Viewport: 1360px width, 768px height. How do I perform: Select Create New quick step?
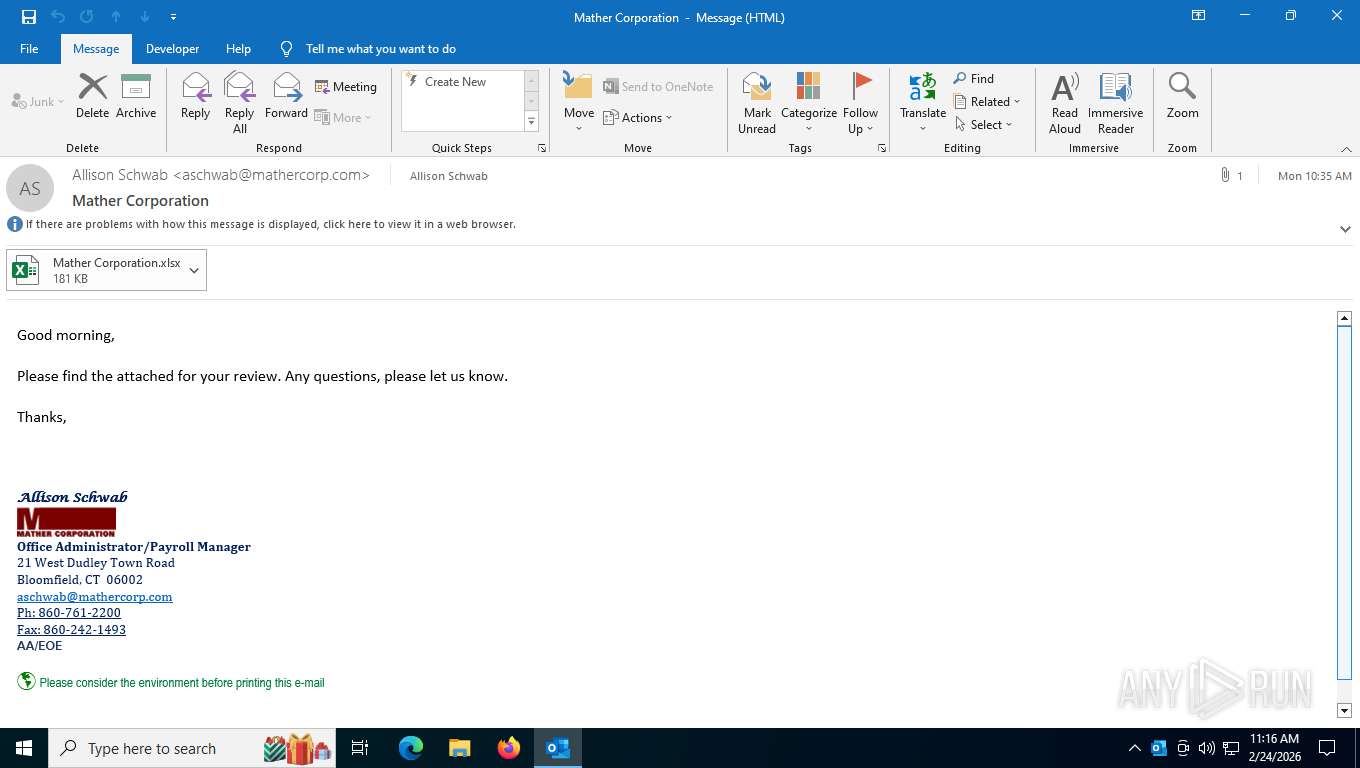click(x=455, y=82)
